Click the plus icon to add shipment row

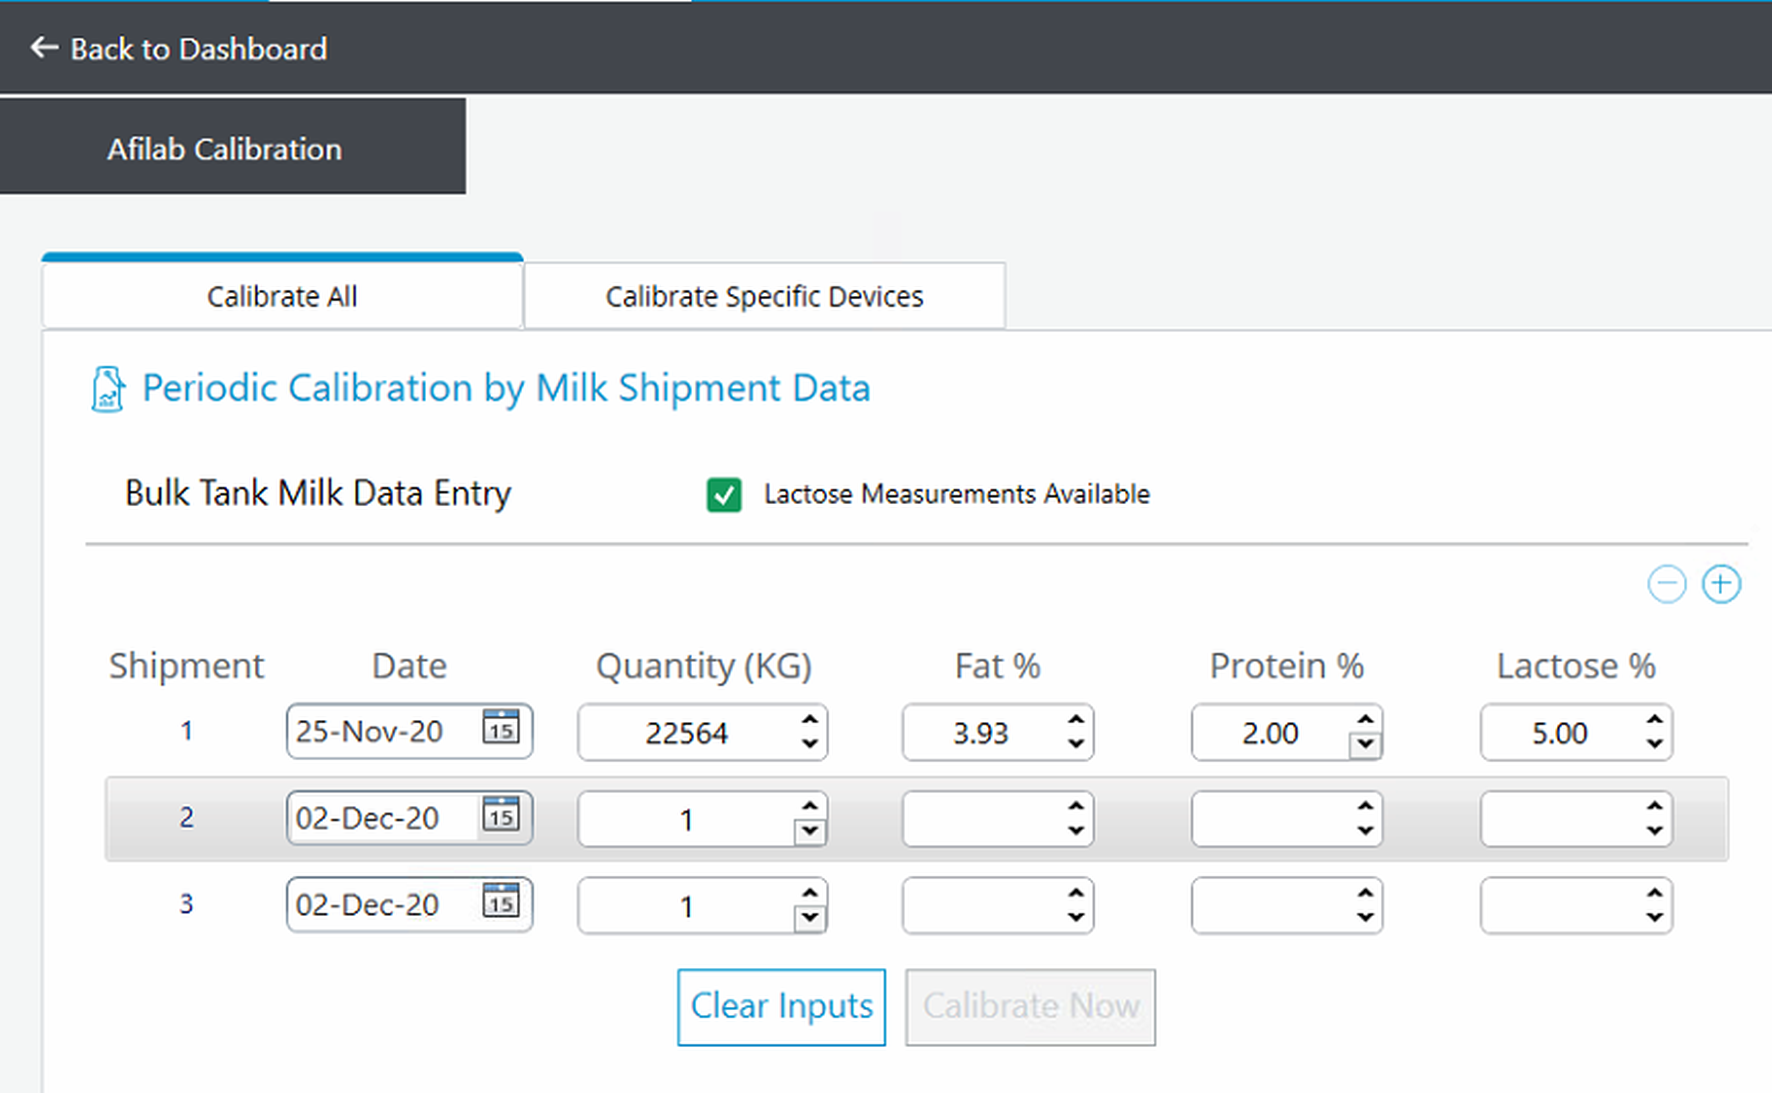click(x=1721, y=584)
